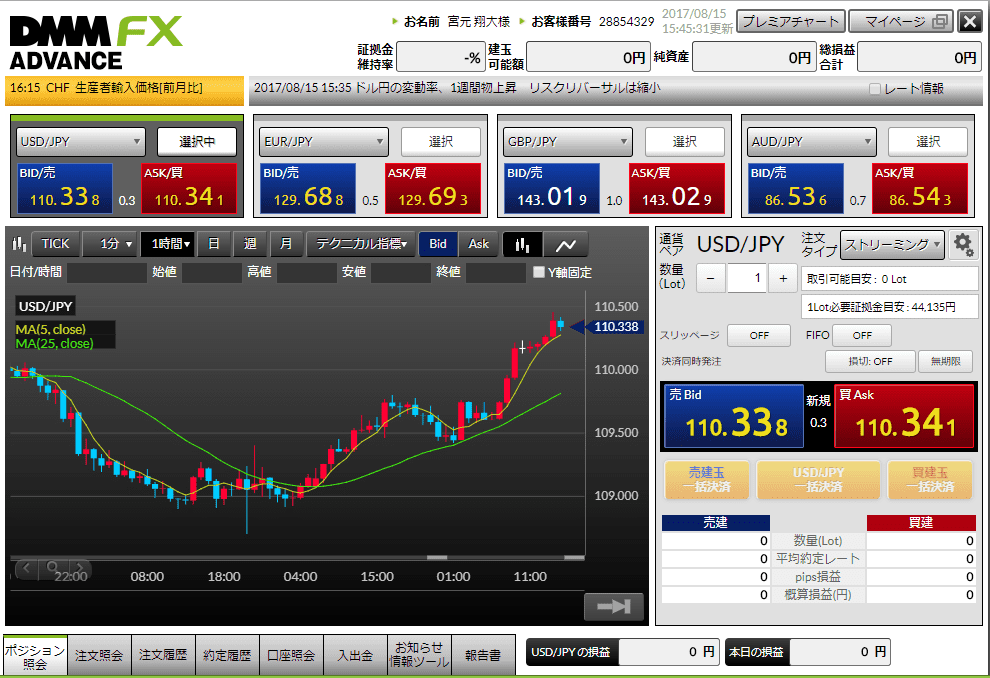990x678 pixels.
Task: Open the position inquiry tab
Action: [35, 655]
